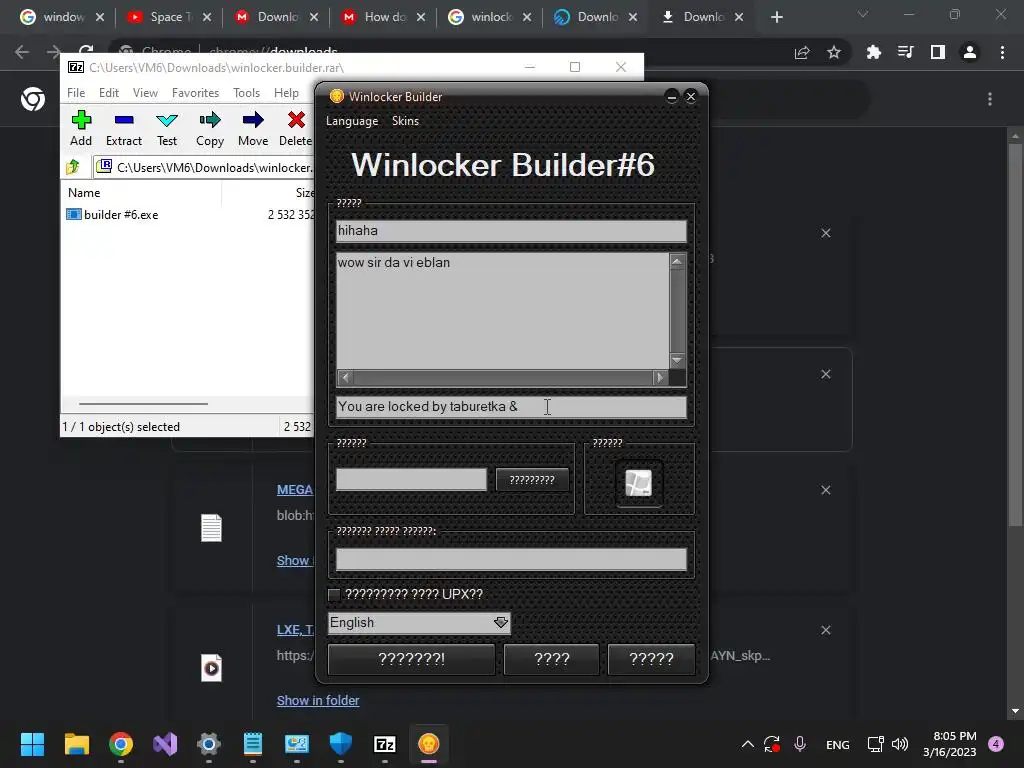
Task: Go up one folder level in 7-Zip
Action: pyautogui.click(x=73, y=167)
